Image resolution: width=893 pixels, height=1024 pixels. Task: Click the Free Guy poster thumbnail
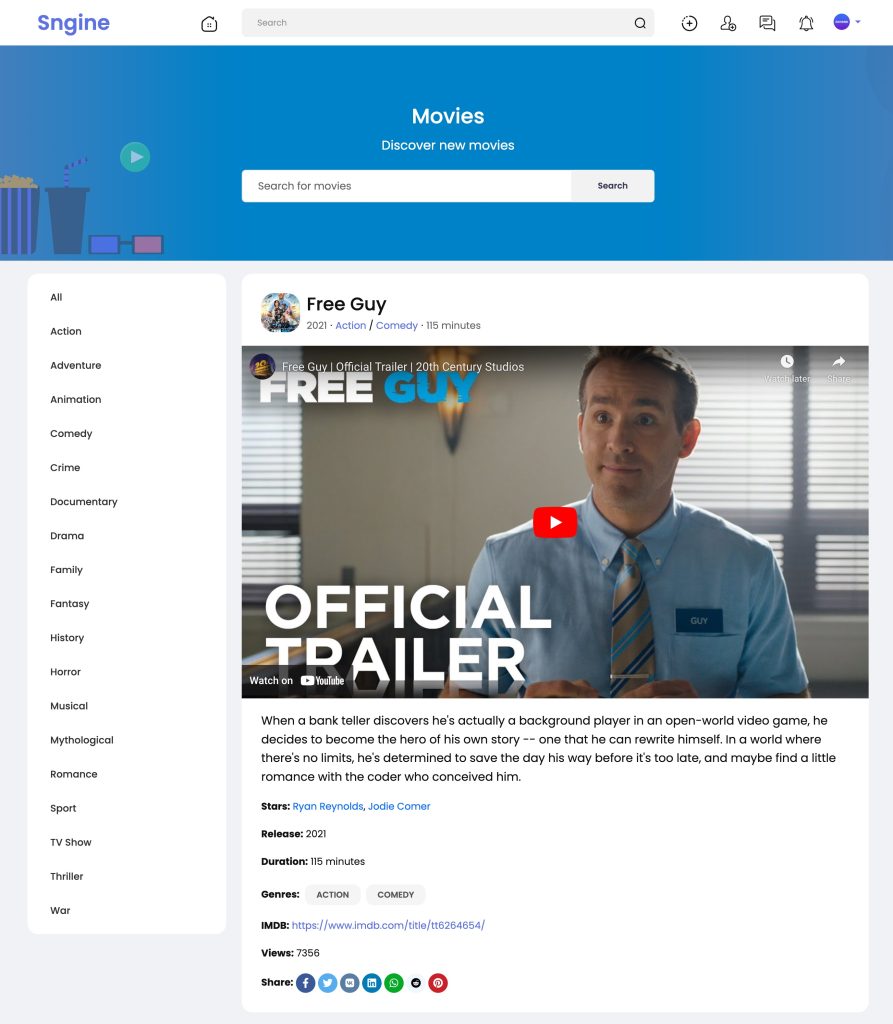coord(280,312)
